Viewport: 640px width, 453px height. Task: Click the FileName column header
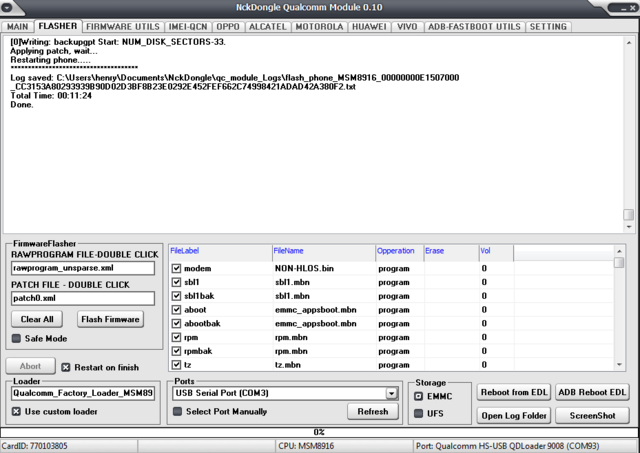click(x=324, y=252)
